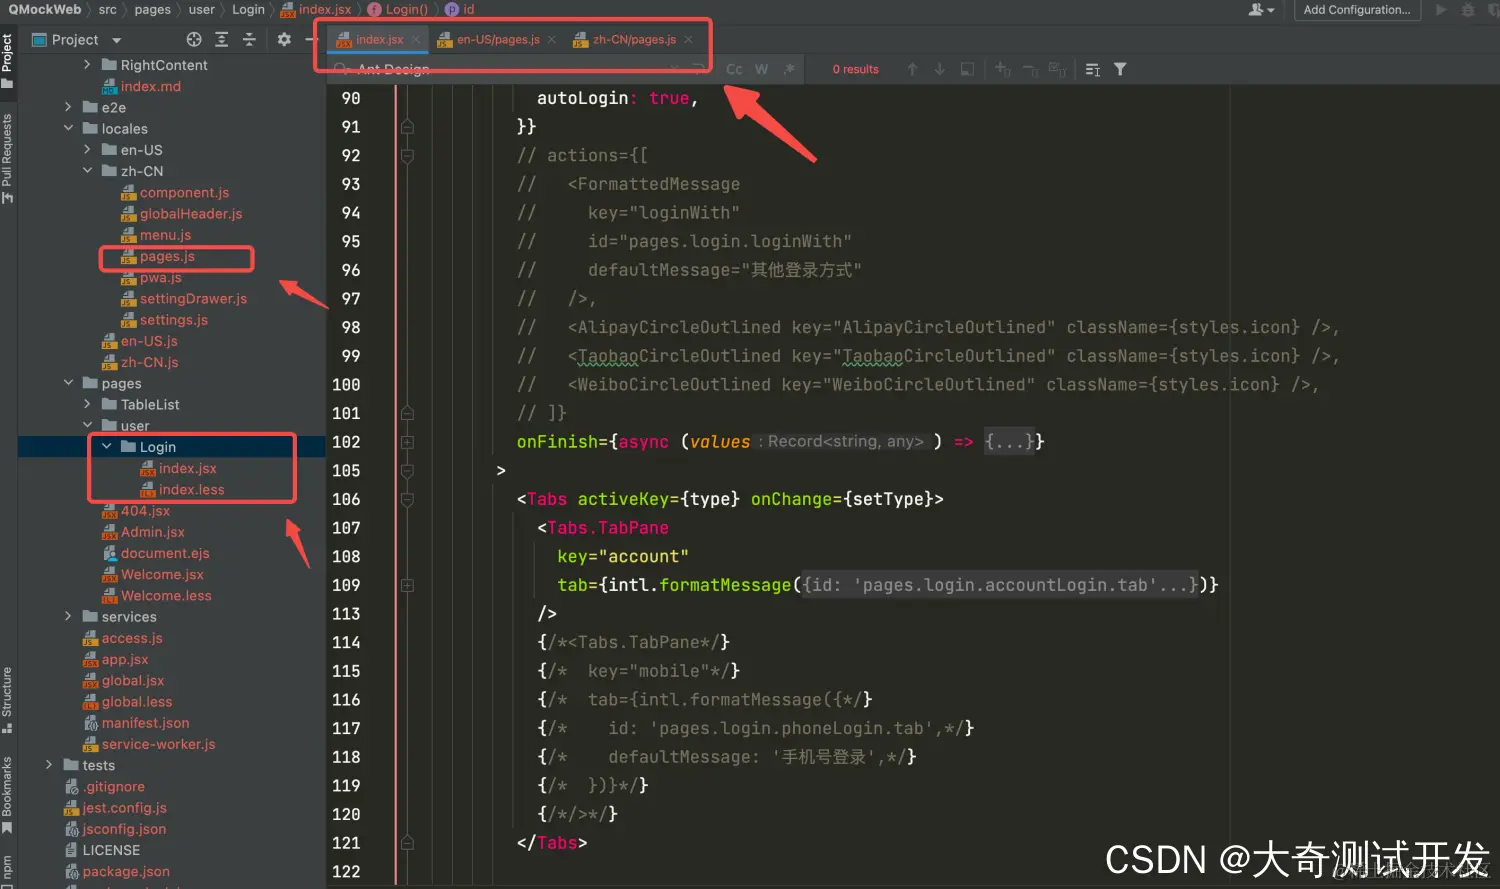Unfold the collapsed block at line 109

coord(407,585)
